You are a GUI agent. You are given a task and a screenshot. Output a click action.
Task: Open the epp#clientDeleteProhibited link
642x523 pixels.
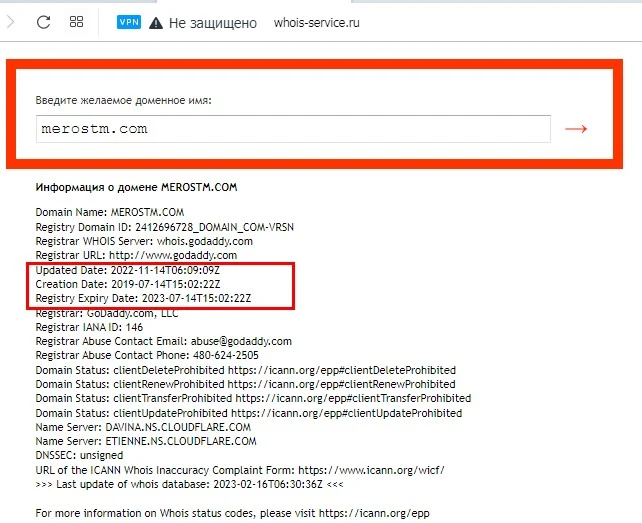click(x=342, y=370)
